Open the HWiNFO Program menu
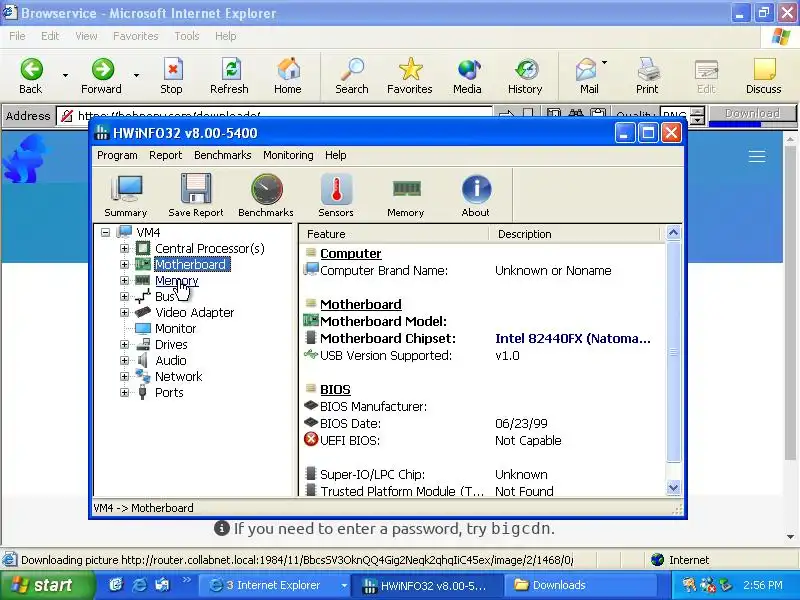Image resolution: width=800 pixels, height=600 pixels. tap(117, 155)
